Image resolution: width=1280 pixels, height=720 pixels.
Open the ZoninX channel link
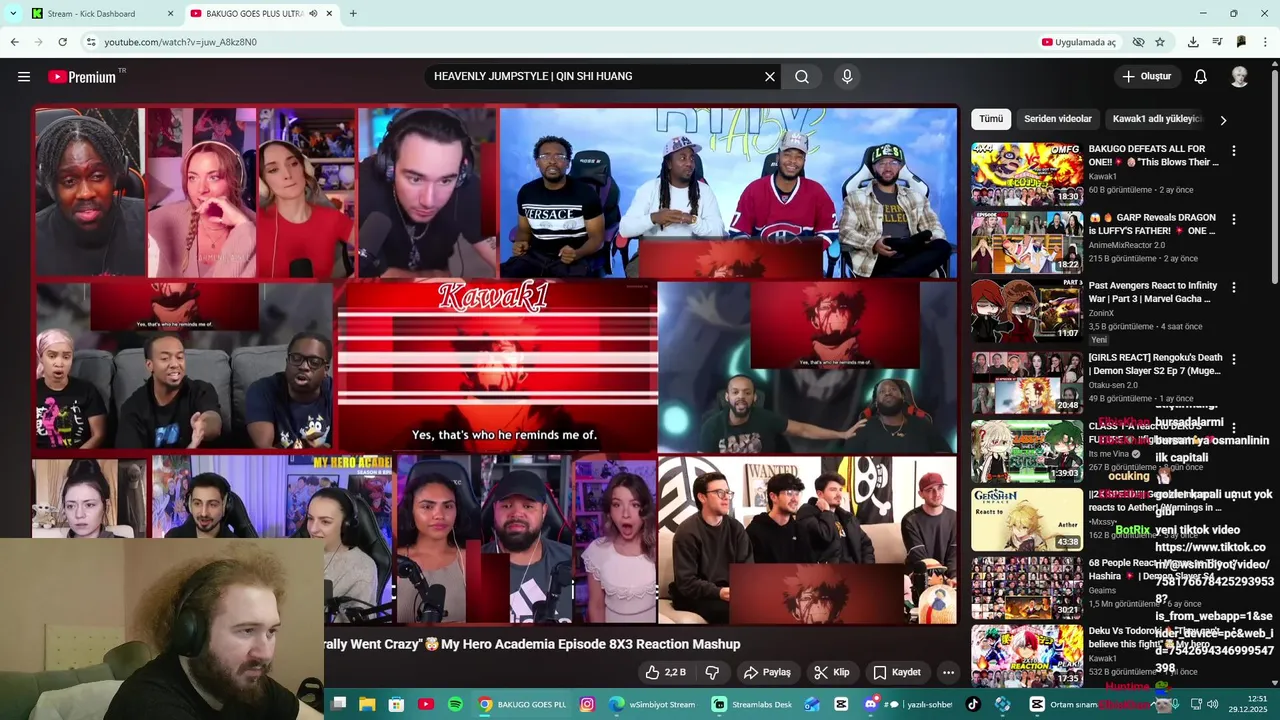(1101, 313)
